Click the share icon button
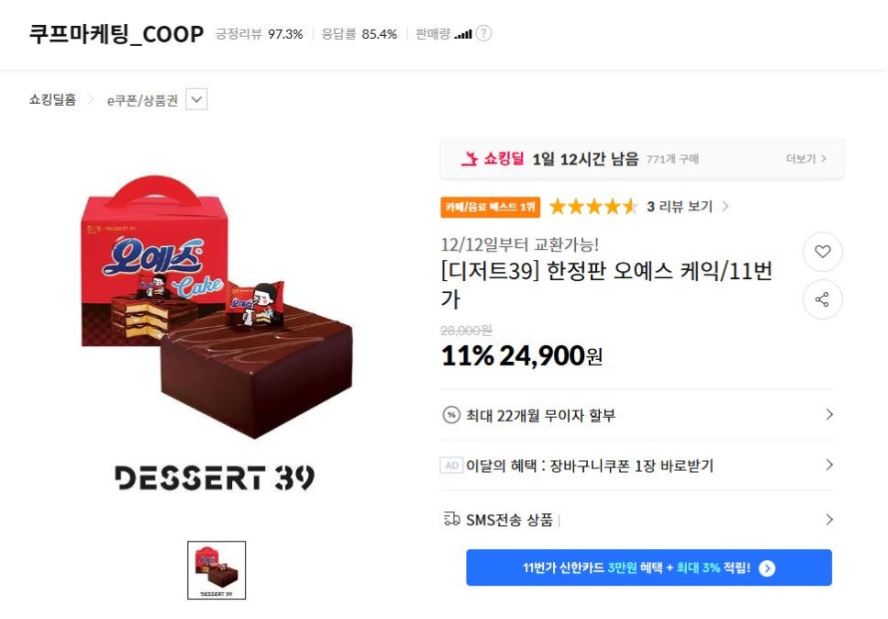Viewport: 888px width, 619px height. [x=822, y=300]
